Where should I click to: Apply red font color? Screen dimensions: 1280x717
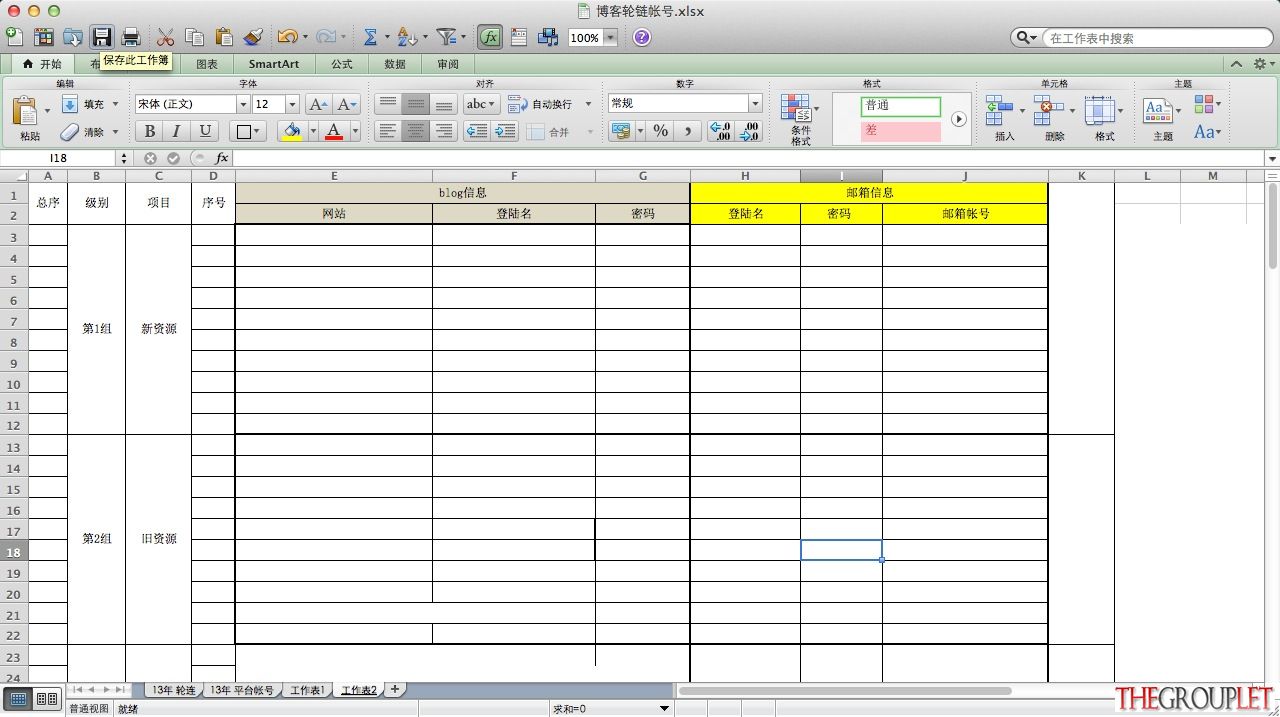coord(334,131)
